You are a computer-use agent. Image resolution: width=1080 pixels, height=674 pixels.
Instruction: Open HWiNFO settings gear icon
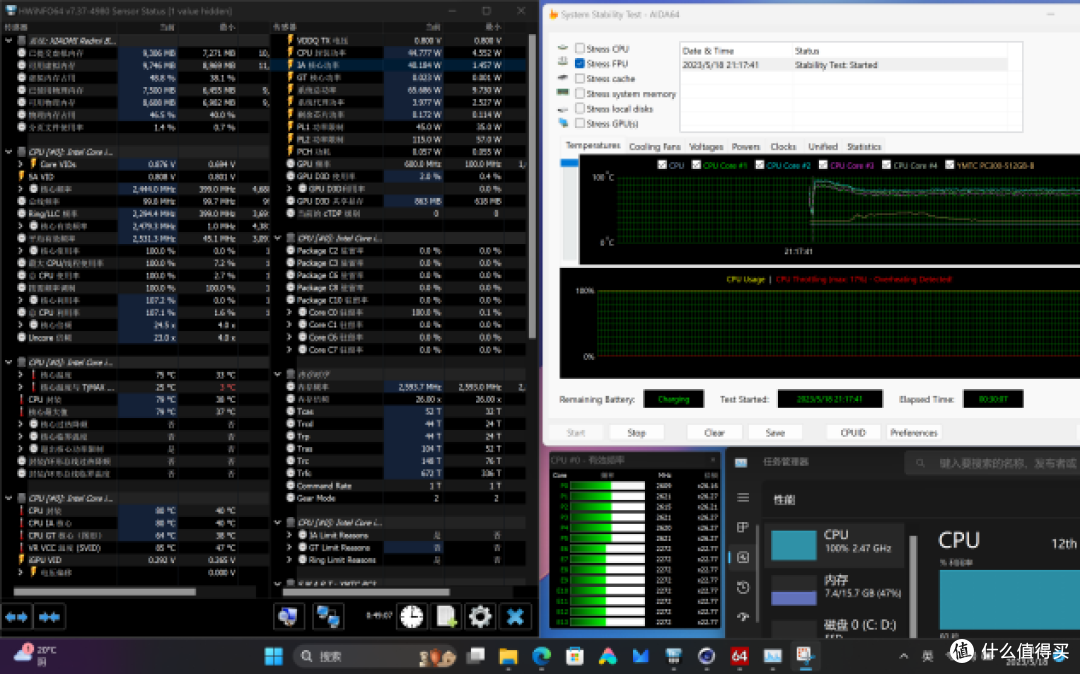point(480,617)
